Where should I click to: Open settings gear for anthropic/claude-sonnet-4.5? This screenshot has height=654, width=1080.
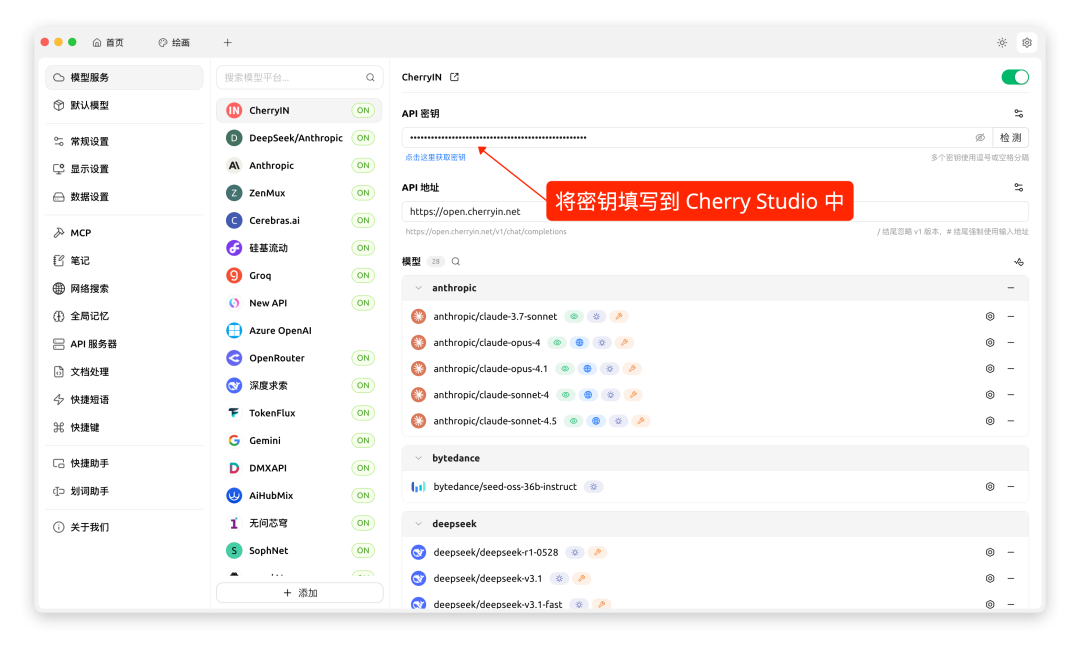pos(990,421)
